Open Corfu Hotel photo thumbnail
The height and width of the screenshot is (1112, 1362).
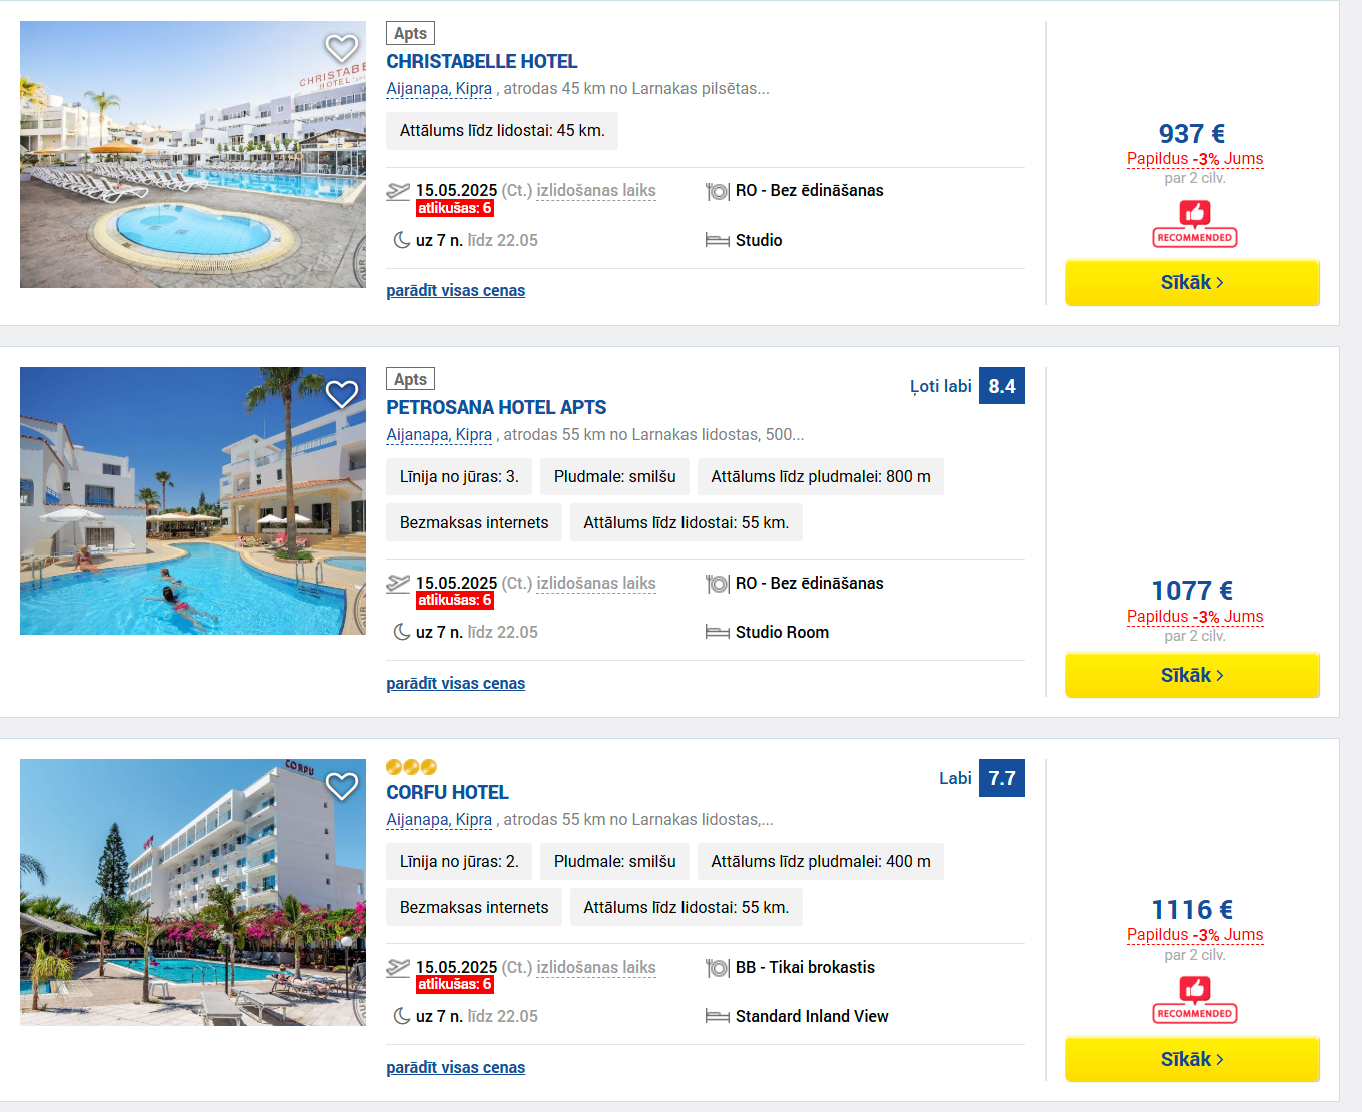point(193,892)
